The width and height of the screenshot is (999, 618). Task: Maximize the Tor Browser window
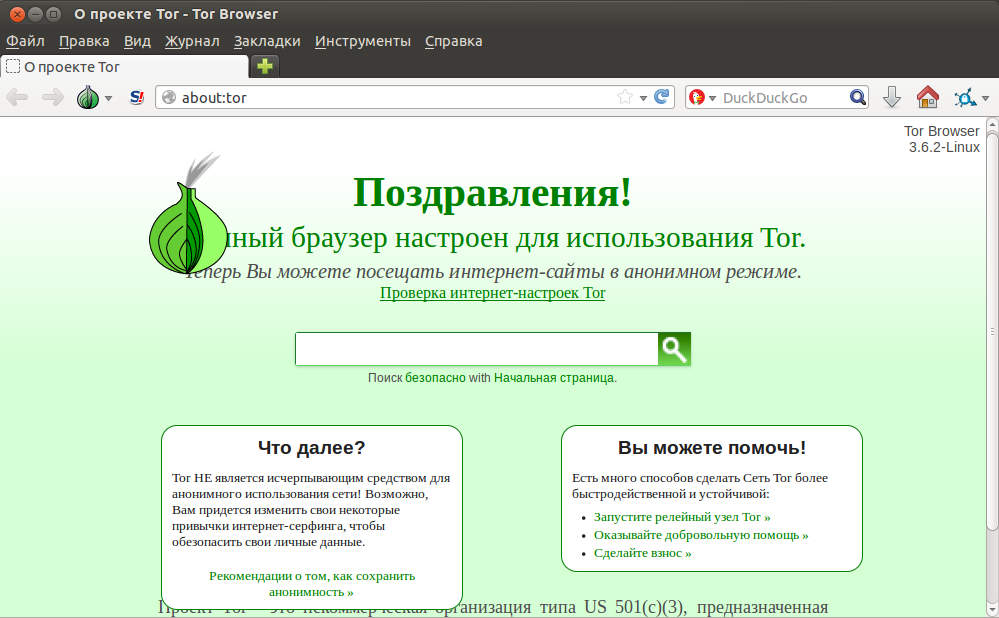pos(54,13)
